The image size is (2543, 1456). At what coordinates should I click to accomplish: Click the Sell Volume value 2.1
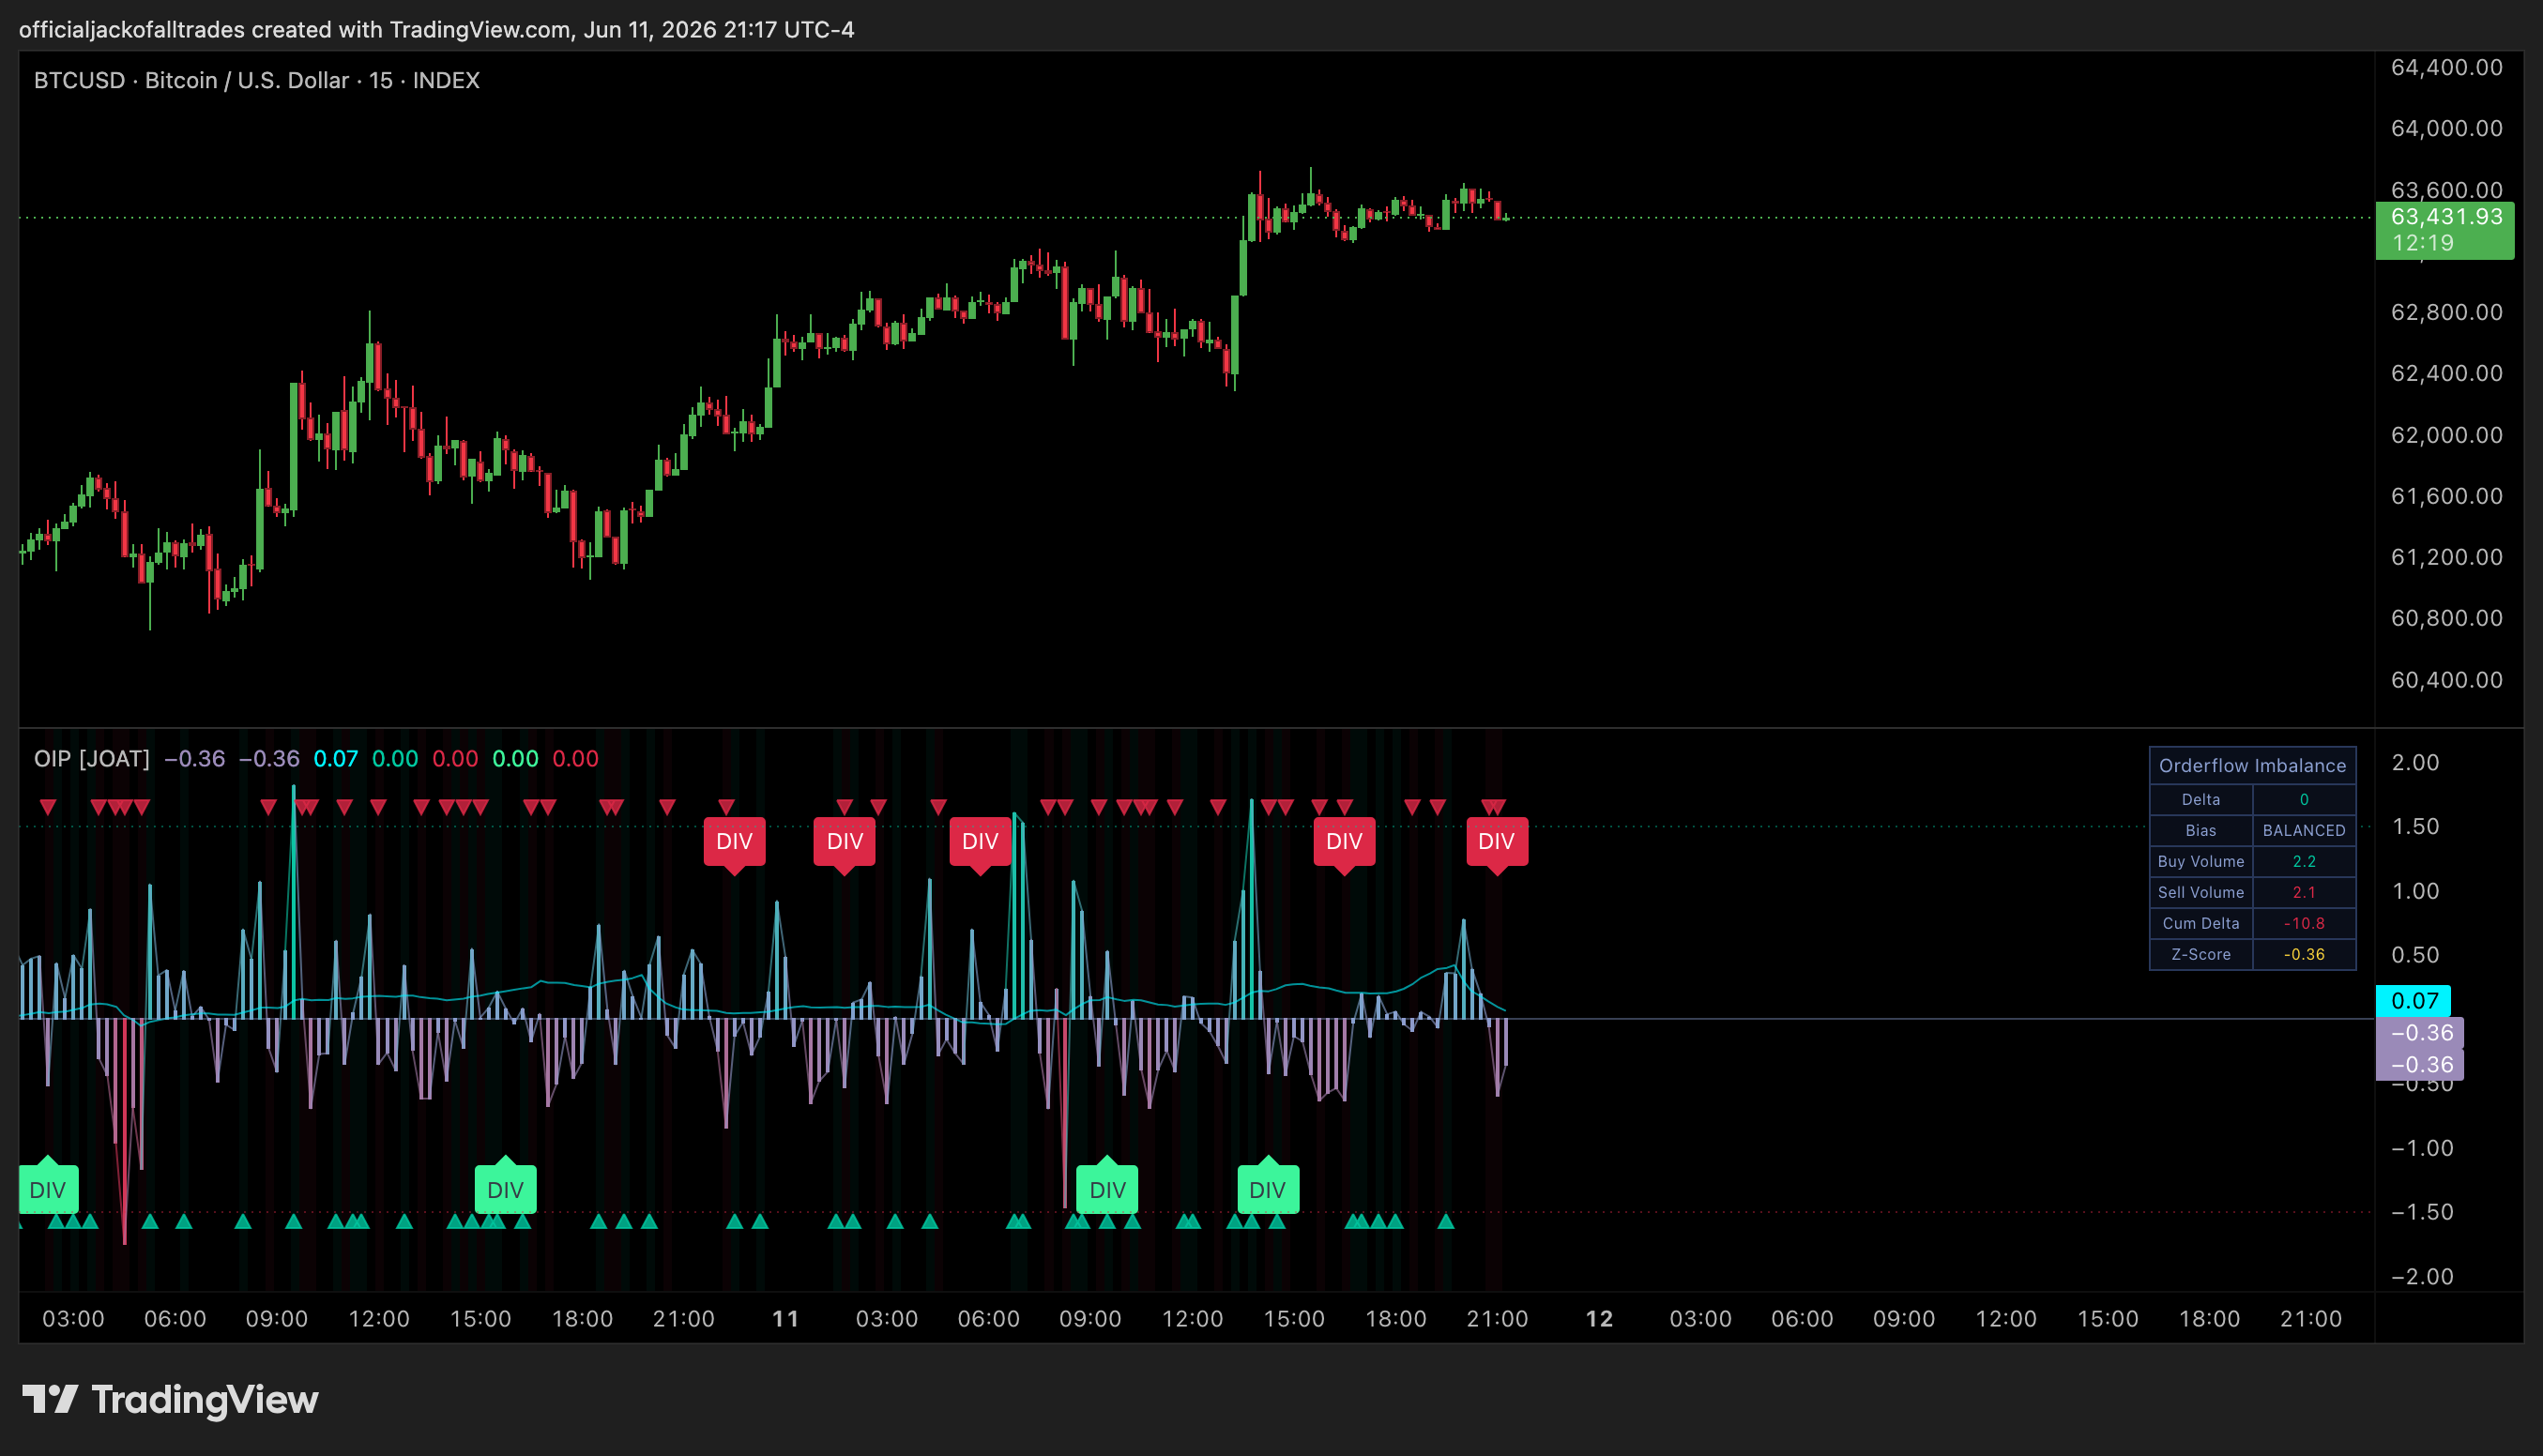[x=2304, y=892]
